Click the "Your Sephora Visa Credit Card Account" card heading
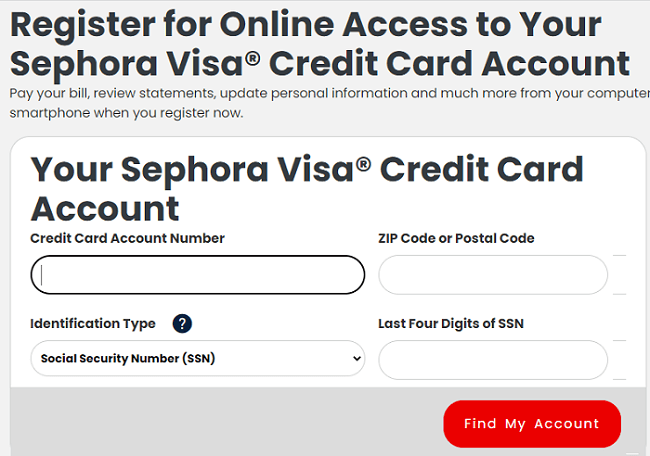Image resolution: width=650 pixels, height=456 pixels. point(307,189)
